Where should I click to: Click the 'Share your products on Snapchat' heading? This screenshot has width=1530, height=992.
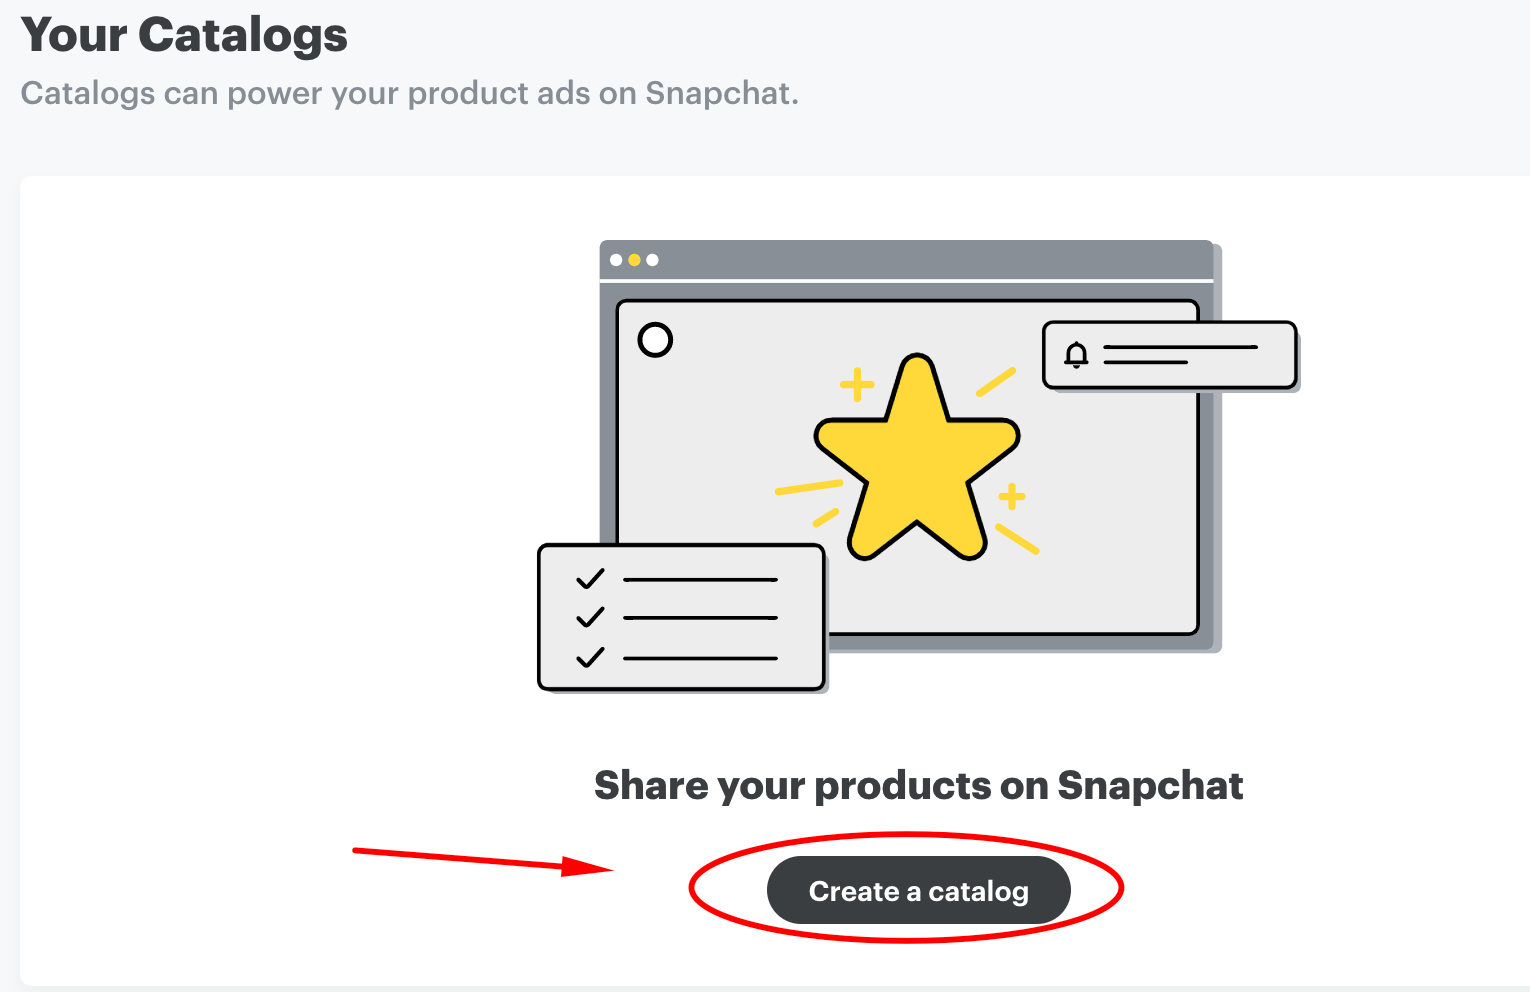[918, 786]
